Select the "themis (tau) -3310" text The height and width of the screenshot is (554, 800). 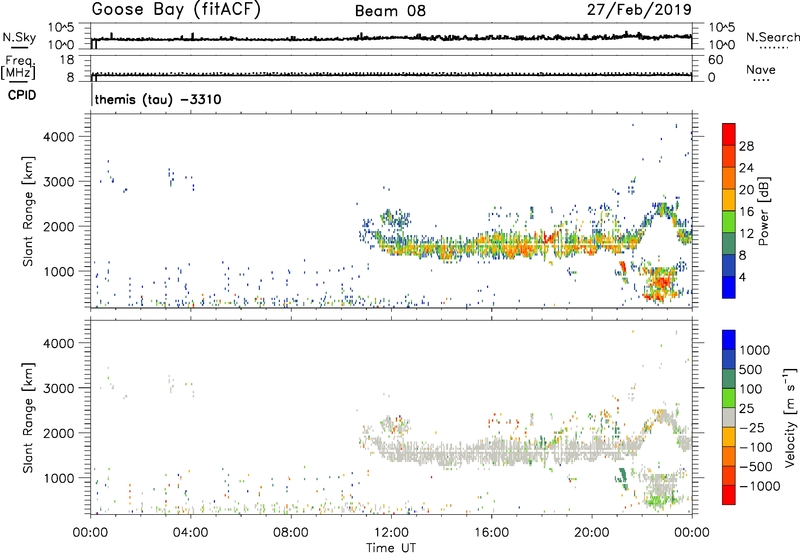[158, 99]
